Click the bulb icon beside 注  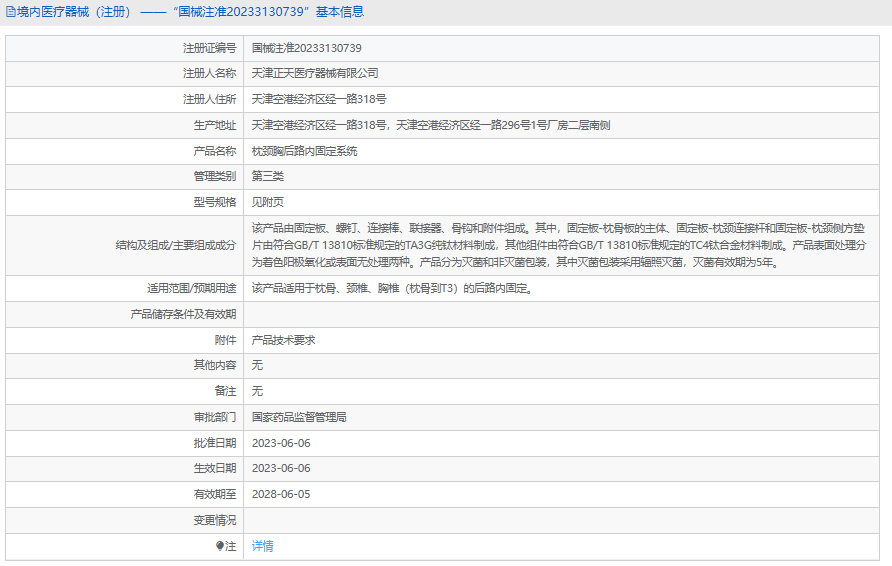(x=220, y=546)
